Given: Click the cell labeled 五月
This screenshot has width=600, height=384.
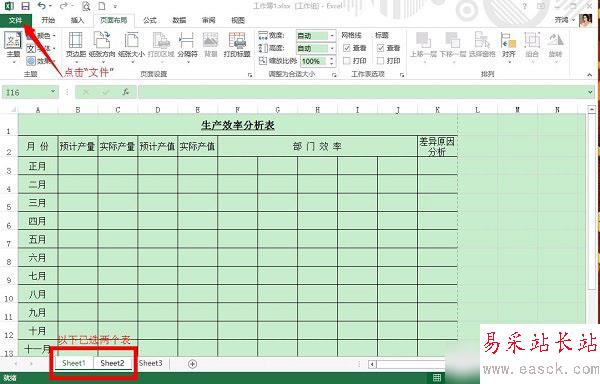Looking at the screenshot, I should (x=38, y=239).
